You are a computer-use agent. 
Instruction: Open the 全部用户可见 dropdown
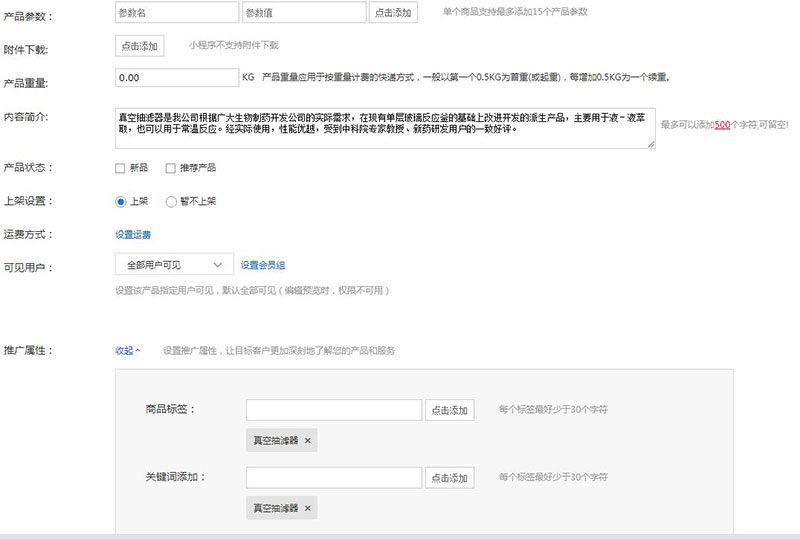pos(174,265)
